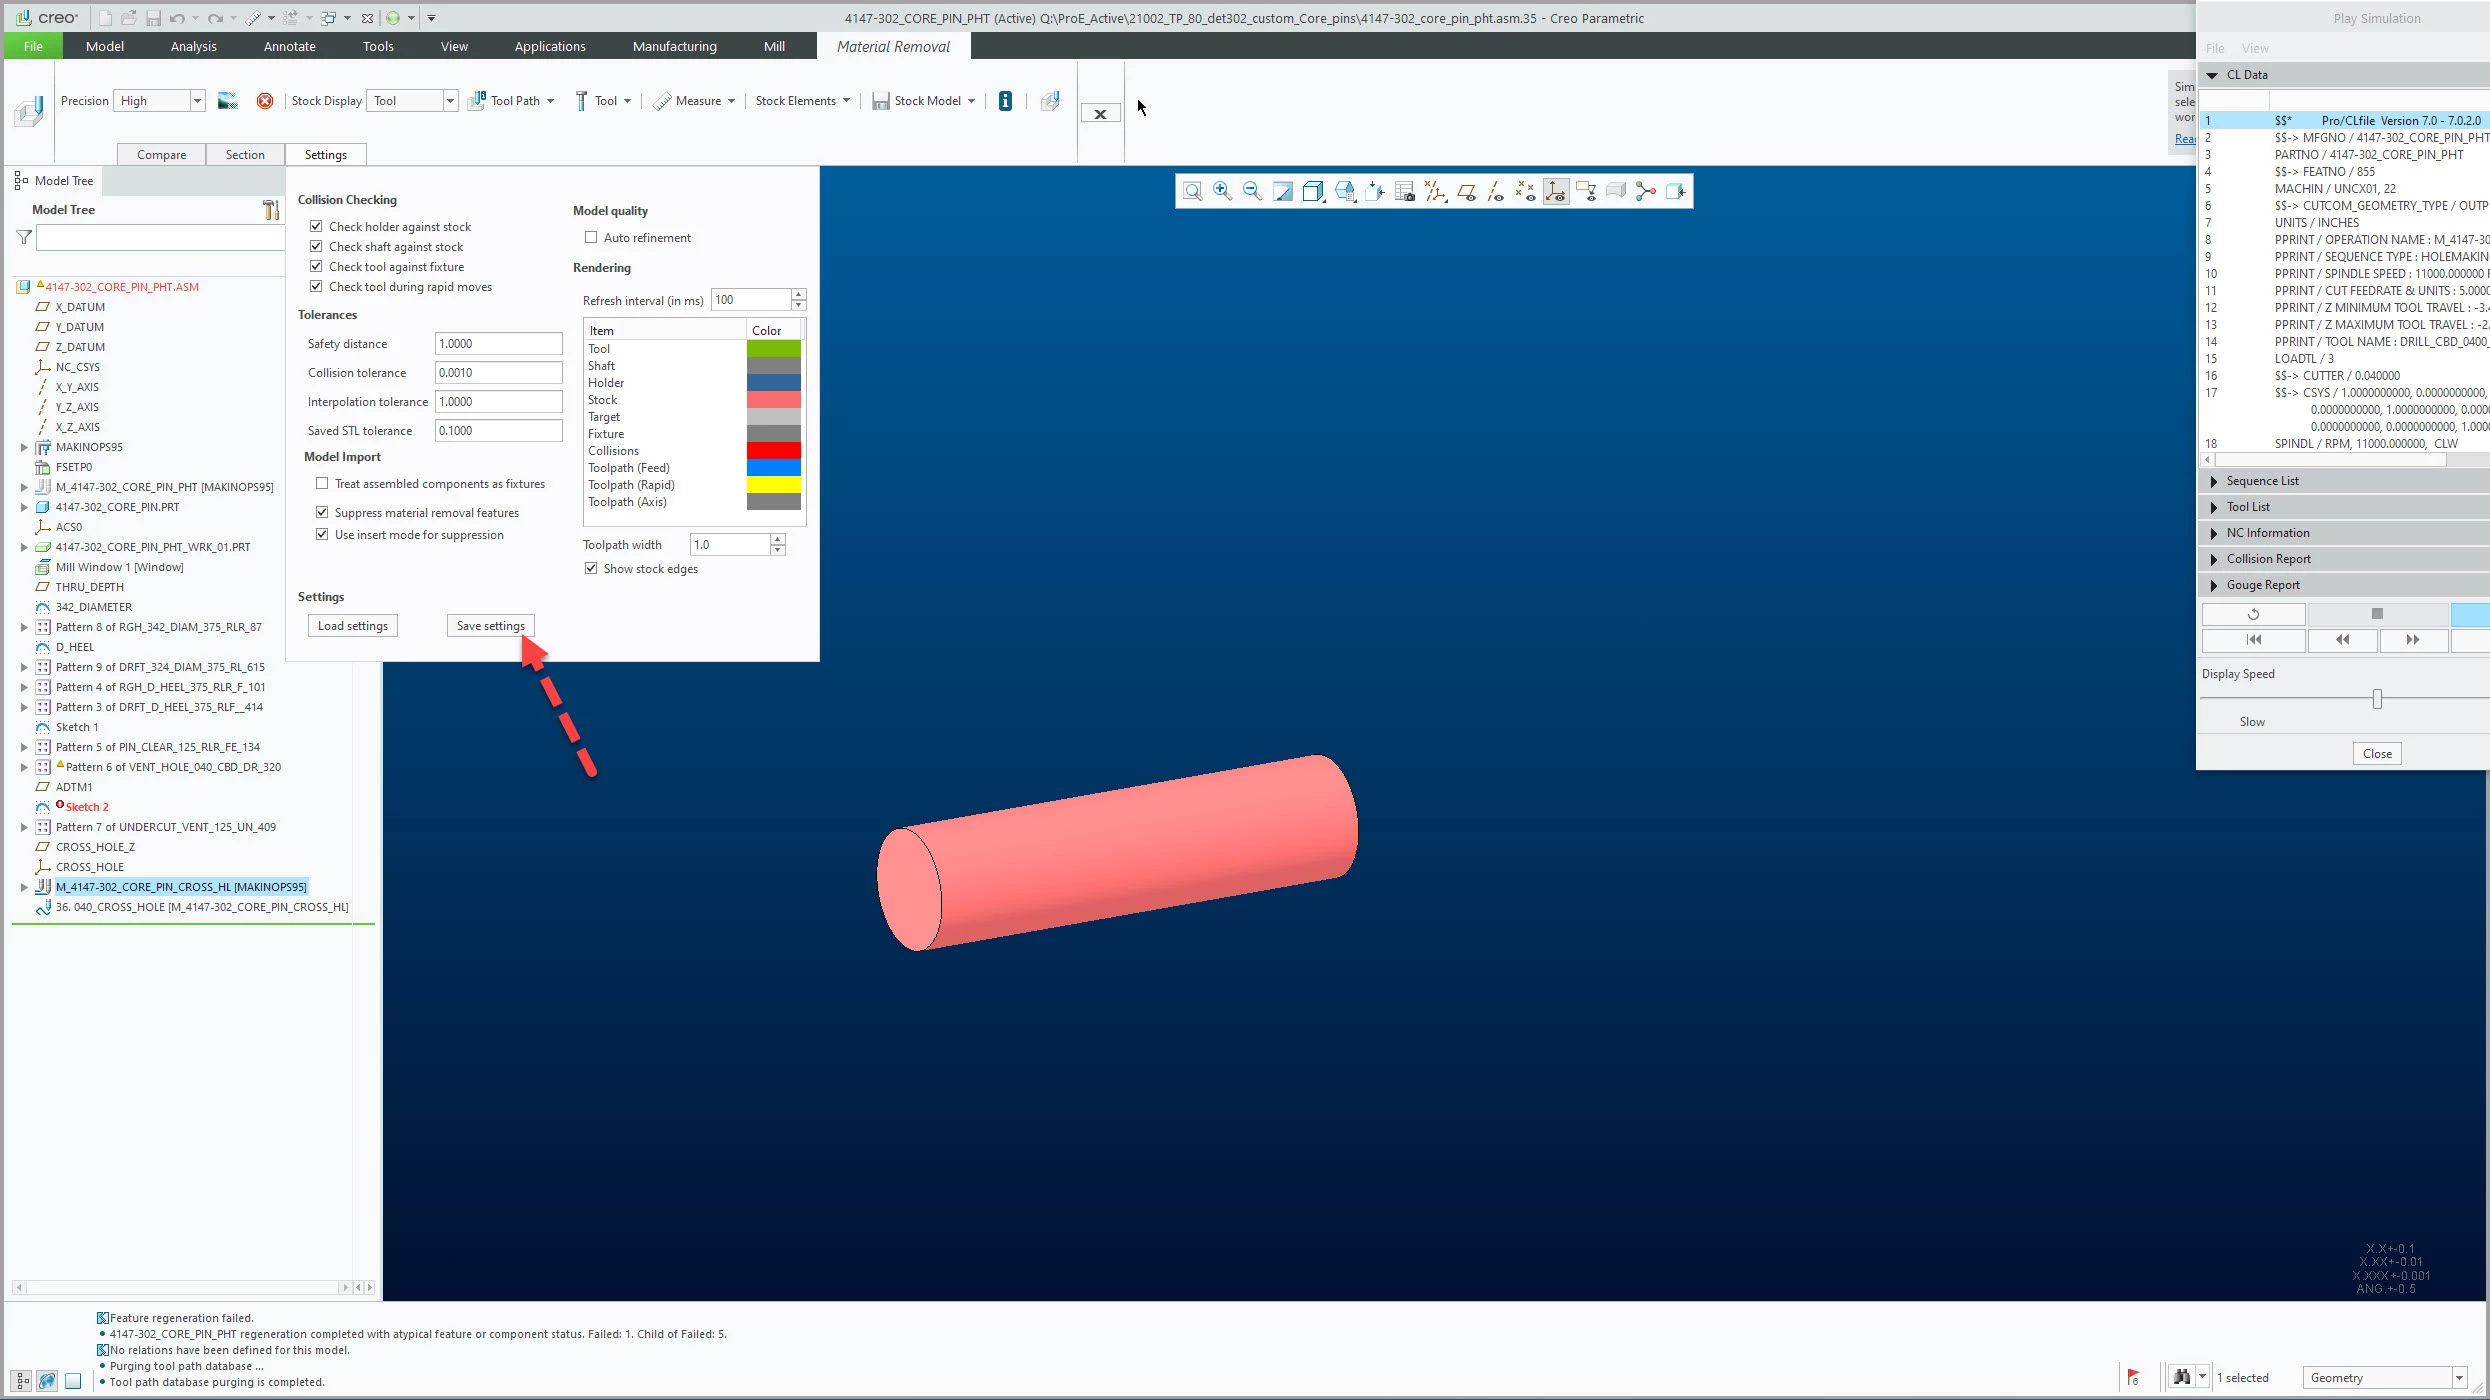Click the red stop simulation icon

tap(264, 101)
